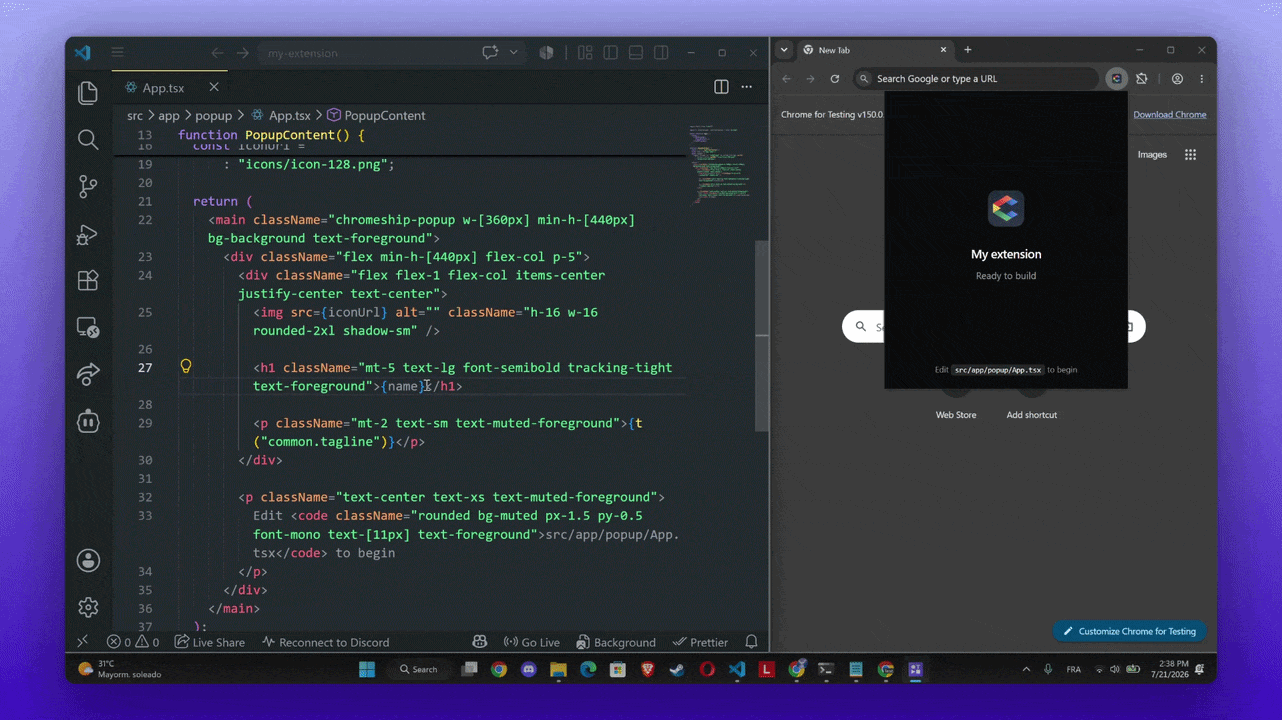This screenshot has width=1282, height=720.
Task: Split the editor to the right
Action: pyautogui.click(x=721, y=87)
